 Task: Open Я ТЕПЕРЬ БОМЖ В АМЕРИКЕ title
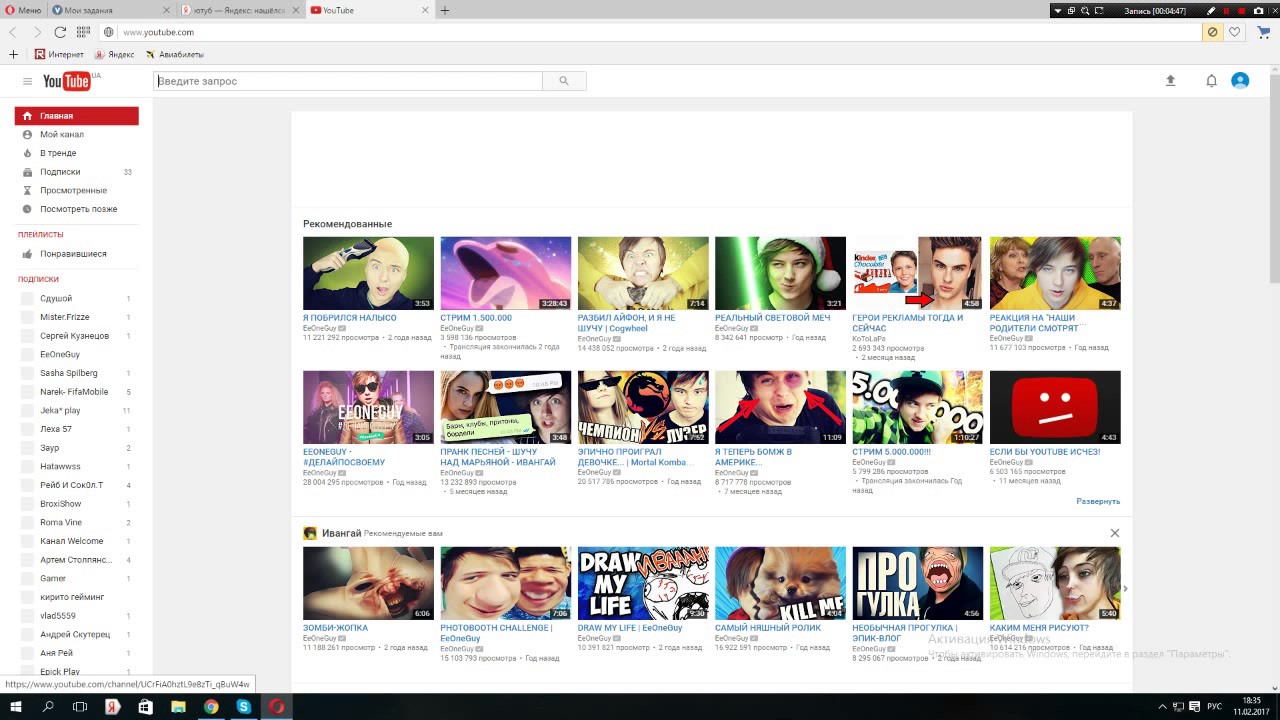tap(754, 457)
